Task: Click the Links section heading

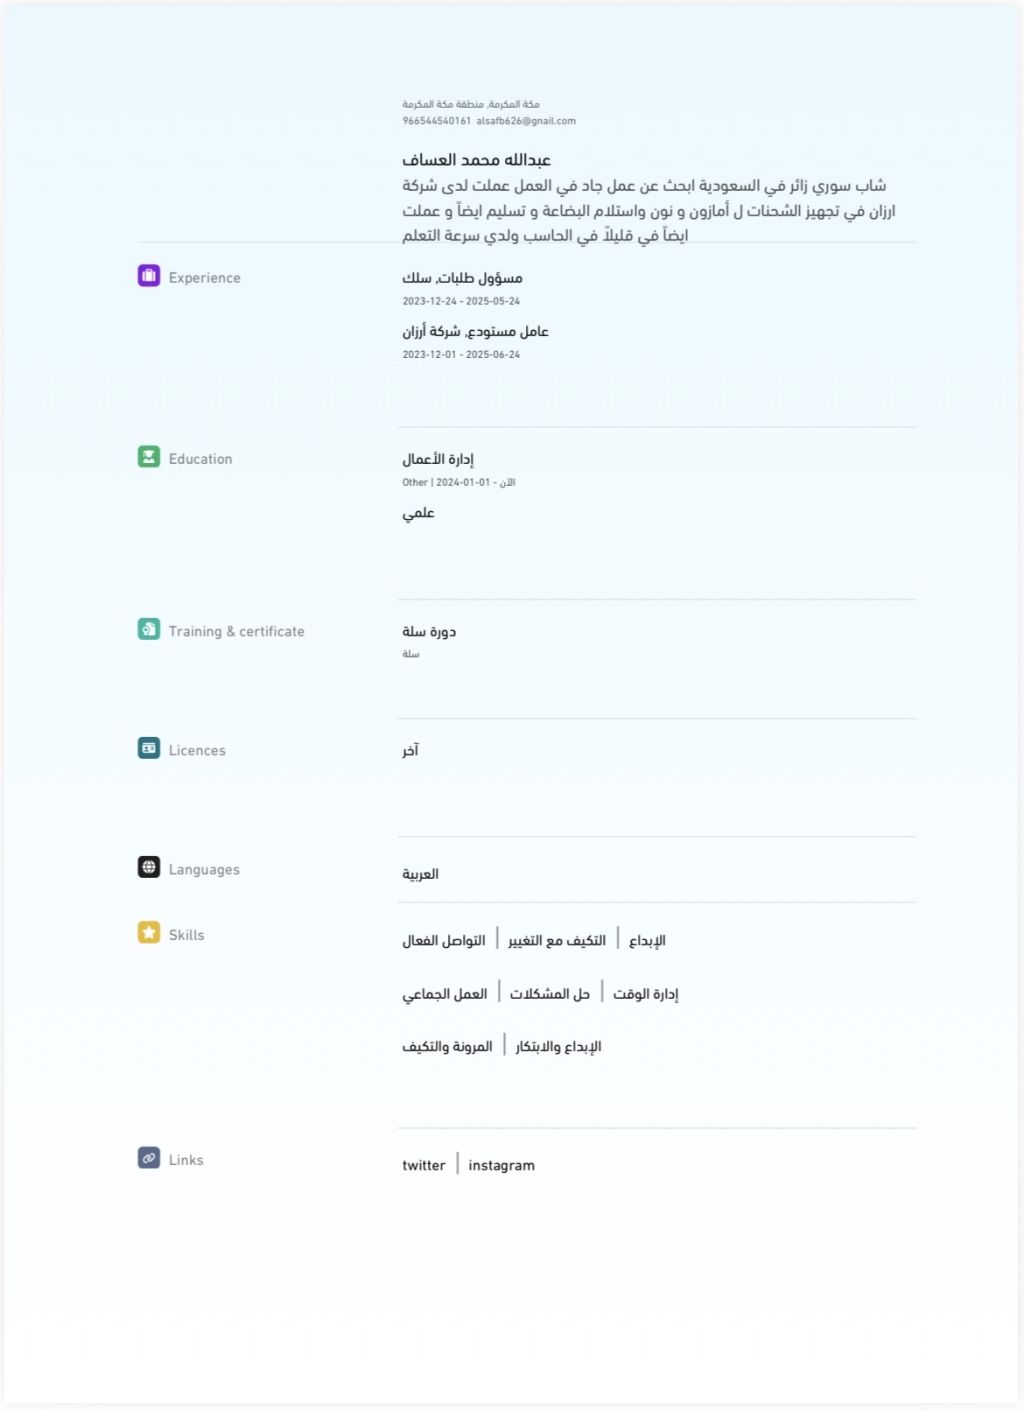Action: 186,1160
